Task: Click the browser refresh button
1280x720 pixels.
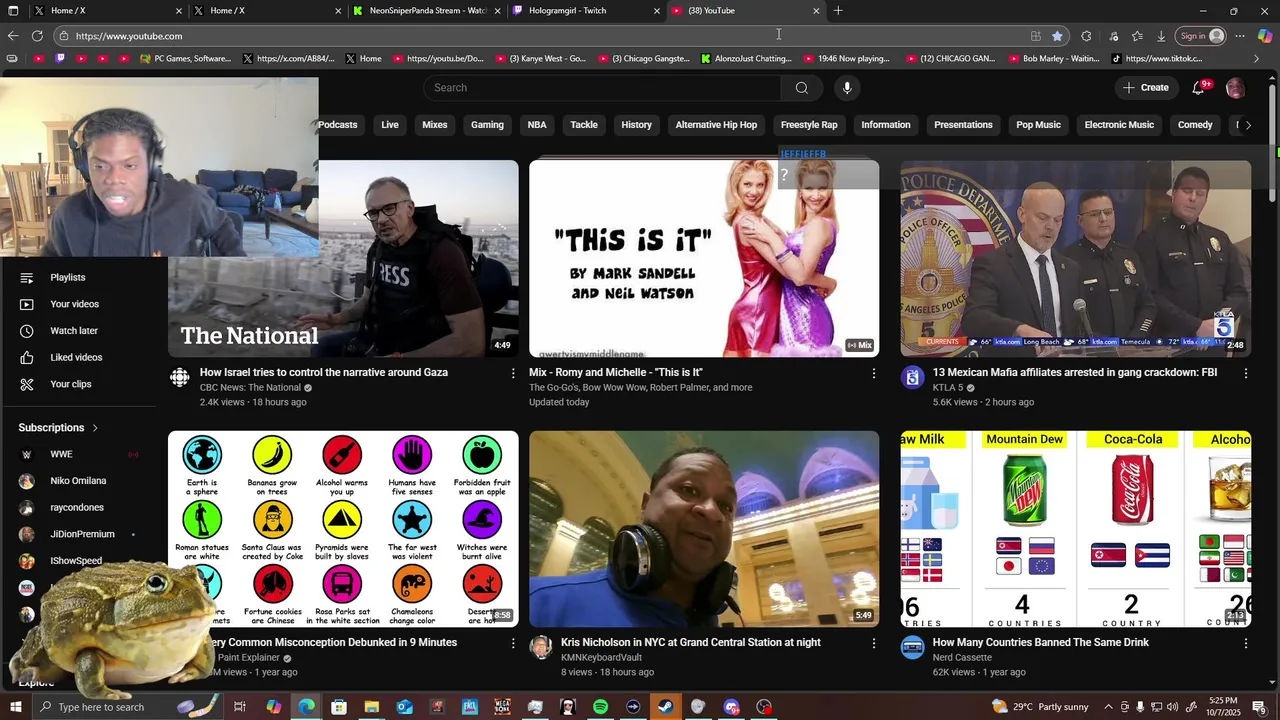Action: click(x=37, y=36)
